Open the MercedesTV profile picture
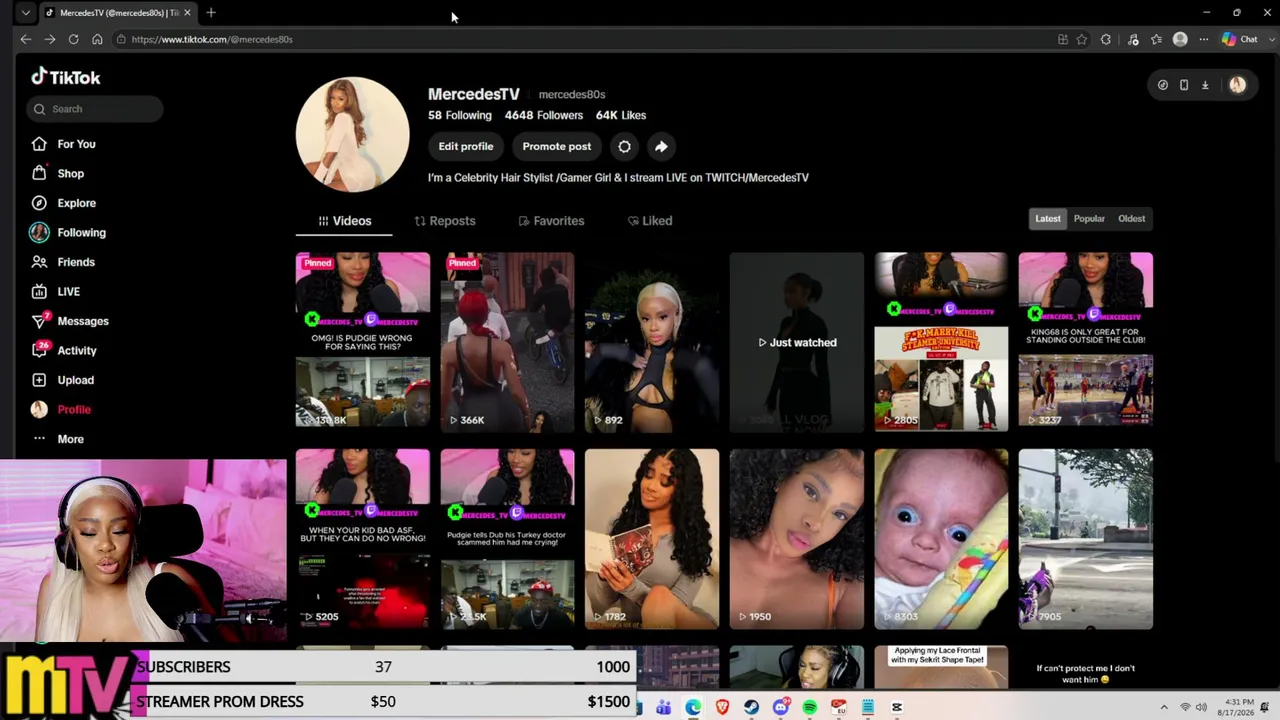 pyautogui.click(x=352, y=135)
